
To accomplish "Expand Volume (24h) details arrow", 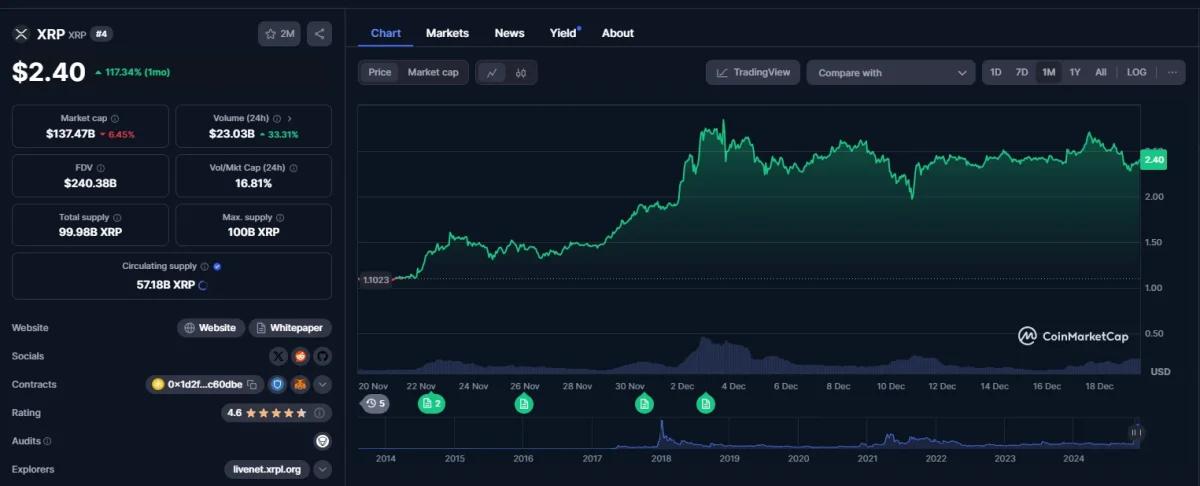I will pyautogui.click(x=290, y=118).
